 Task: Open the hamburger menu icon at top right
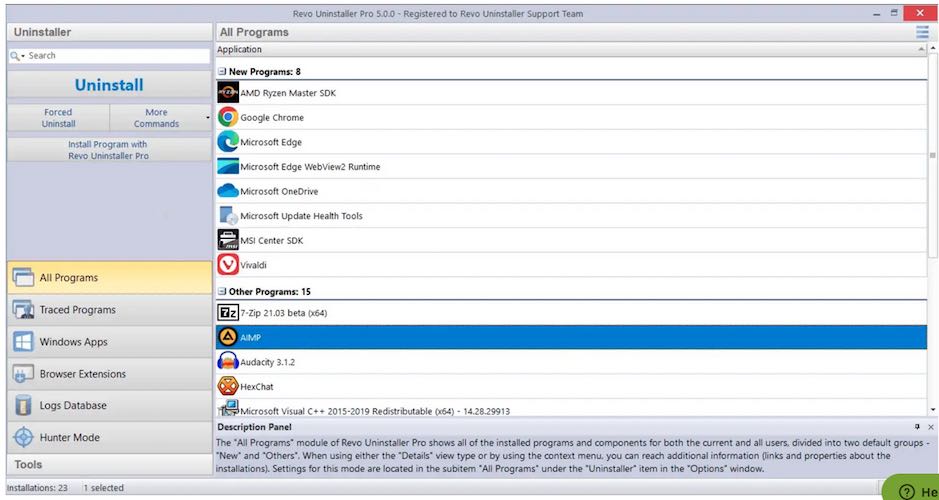pyautogui.click(x=922, y=32)
